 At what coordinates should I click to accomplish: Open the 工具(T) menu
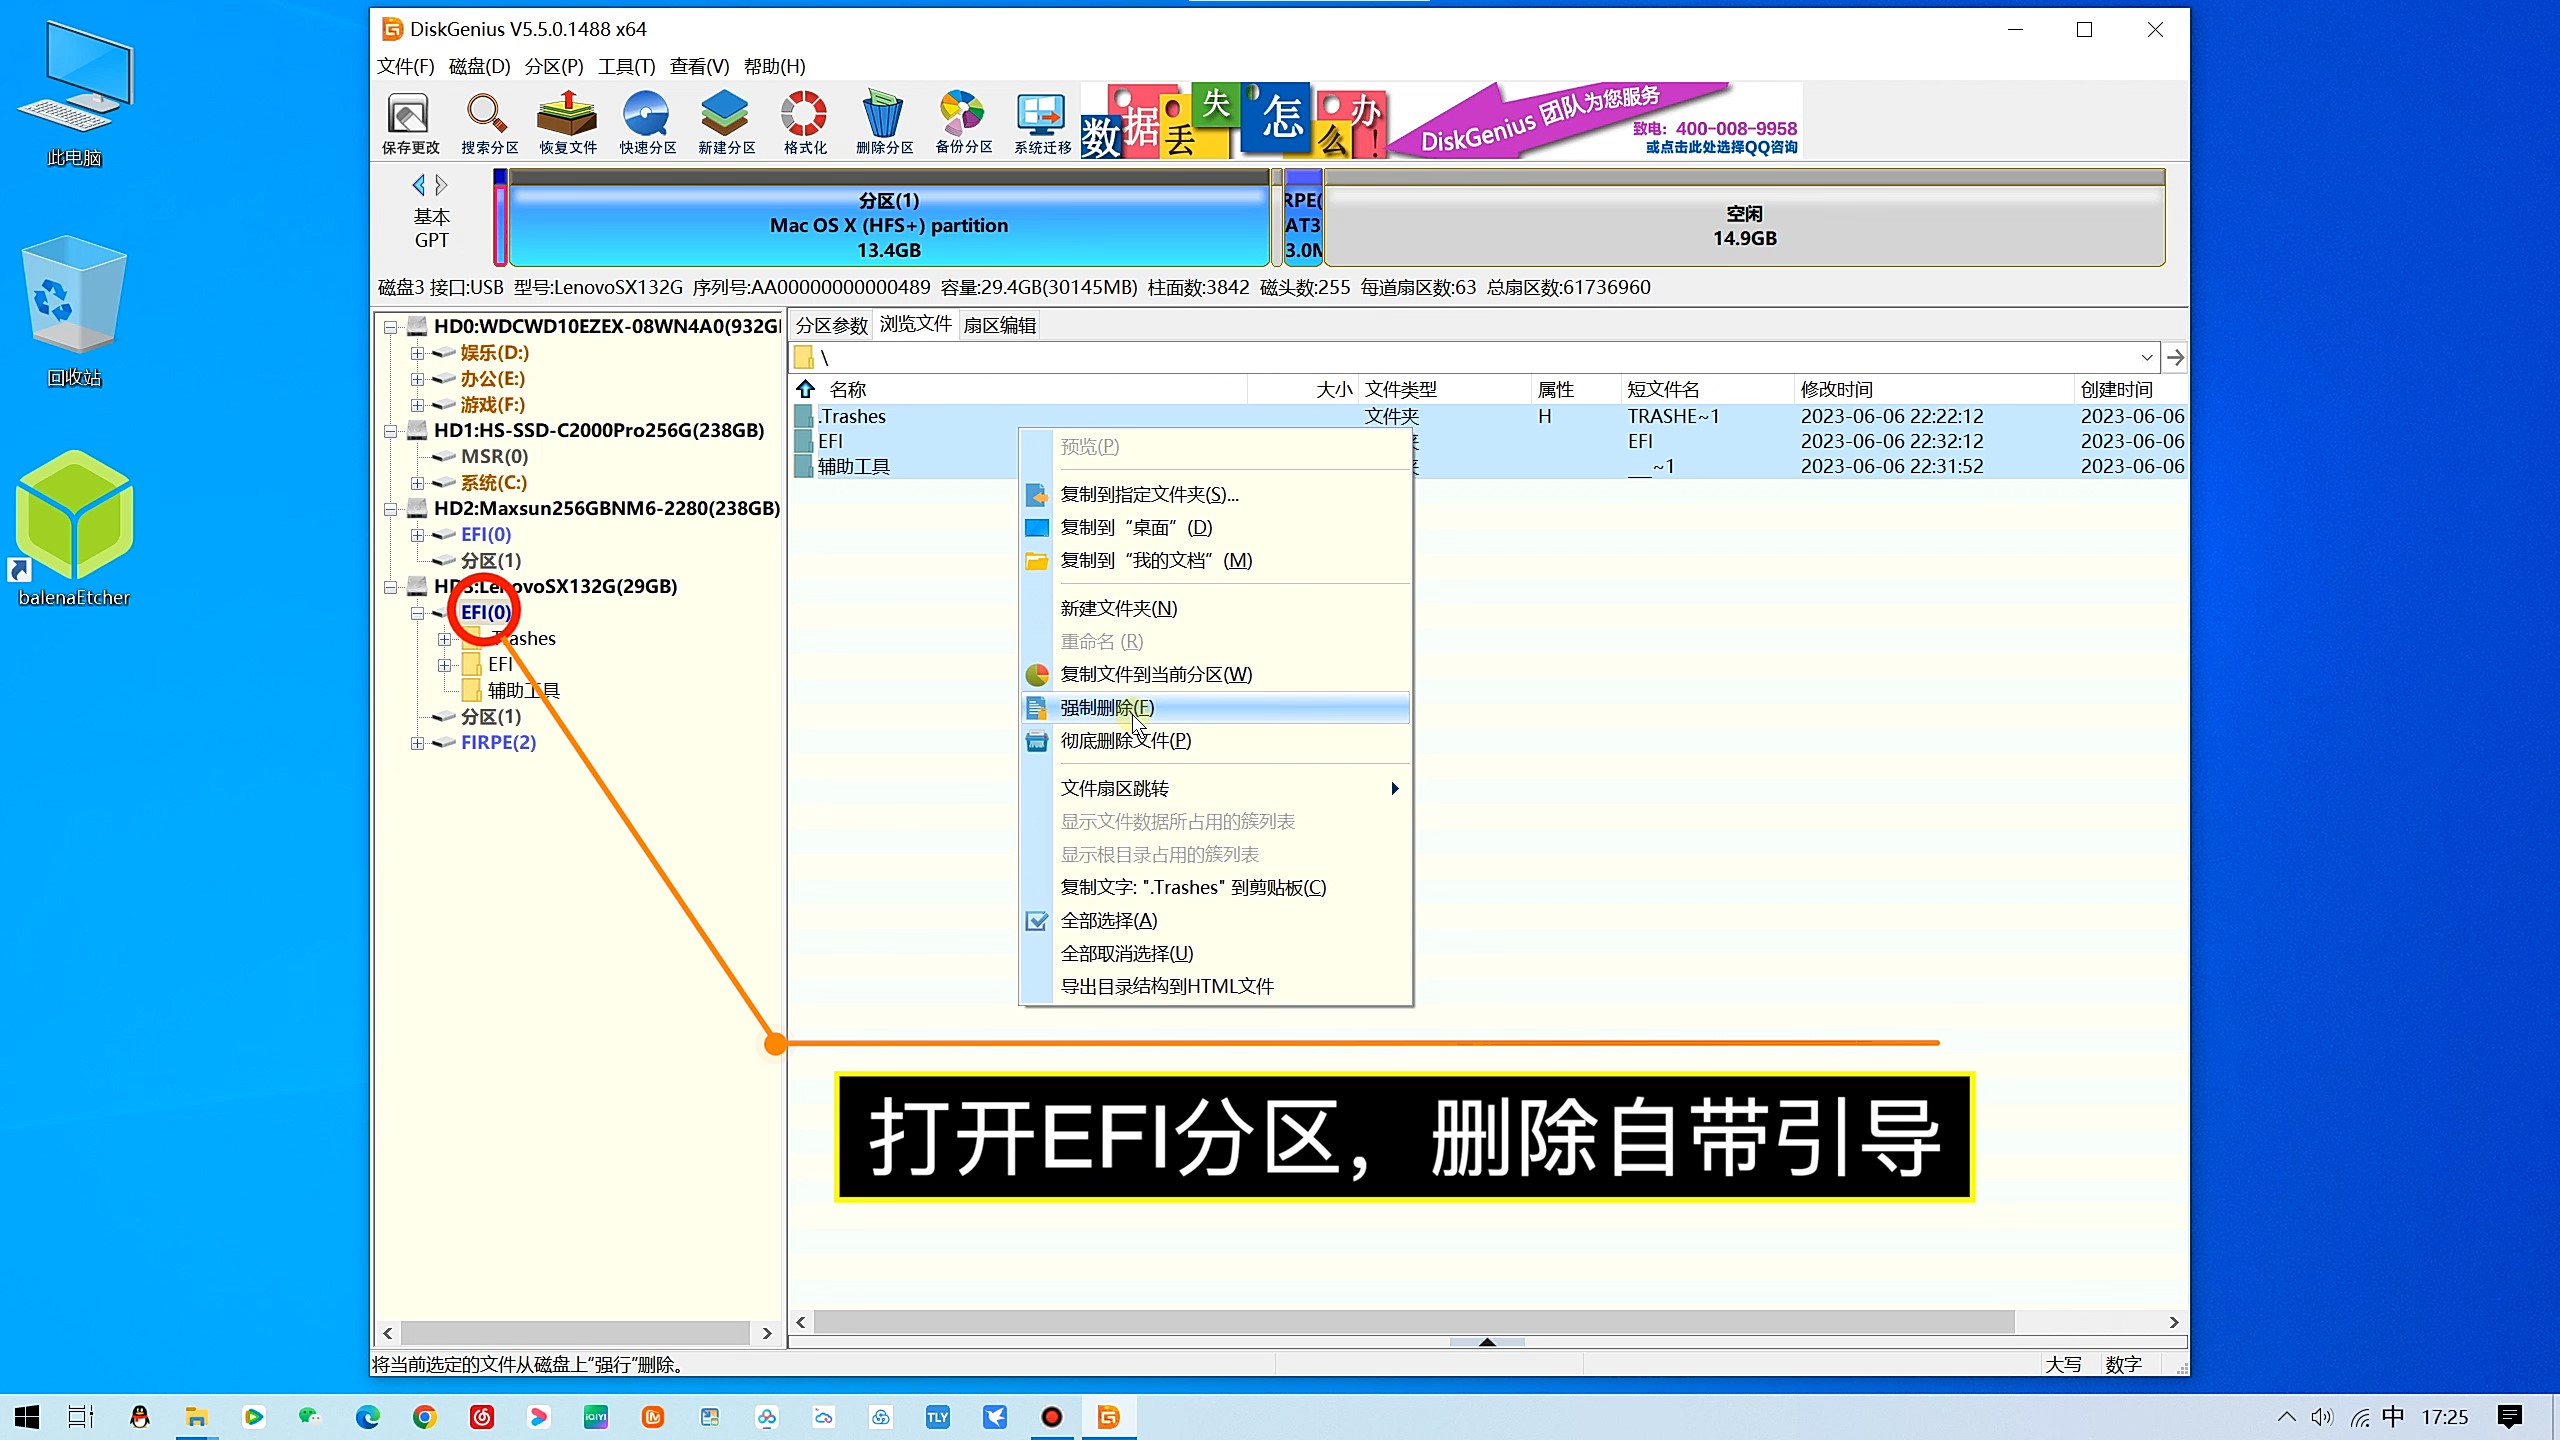pos(626,66)
